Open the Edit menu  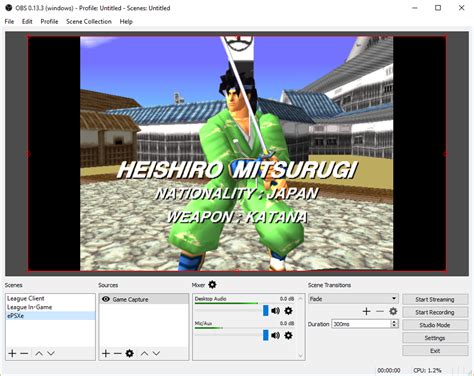click(x=27, y=22)
